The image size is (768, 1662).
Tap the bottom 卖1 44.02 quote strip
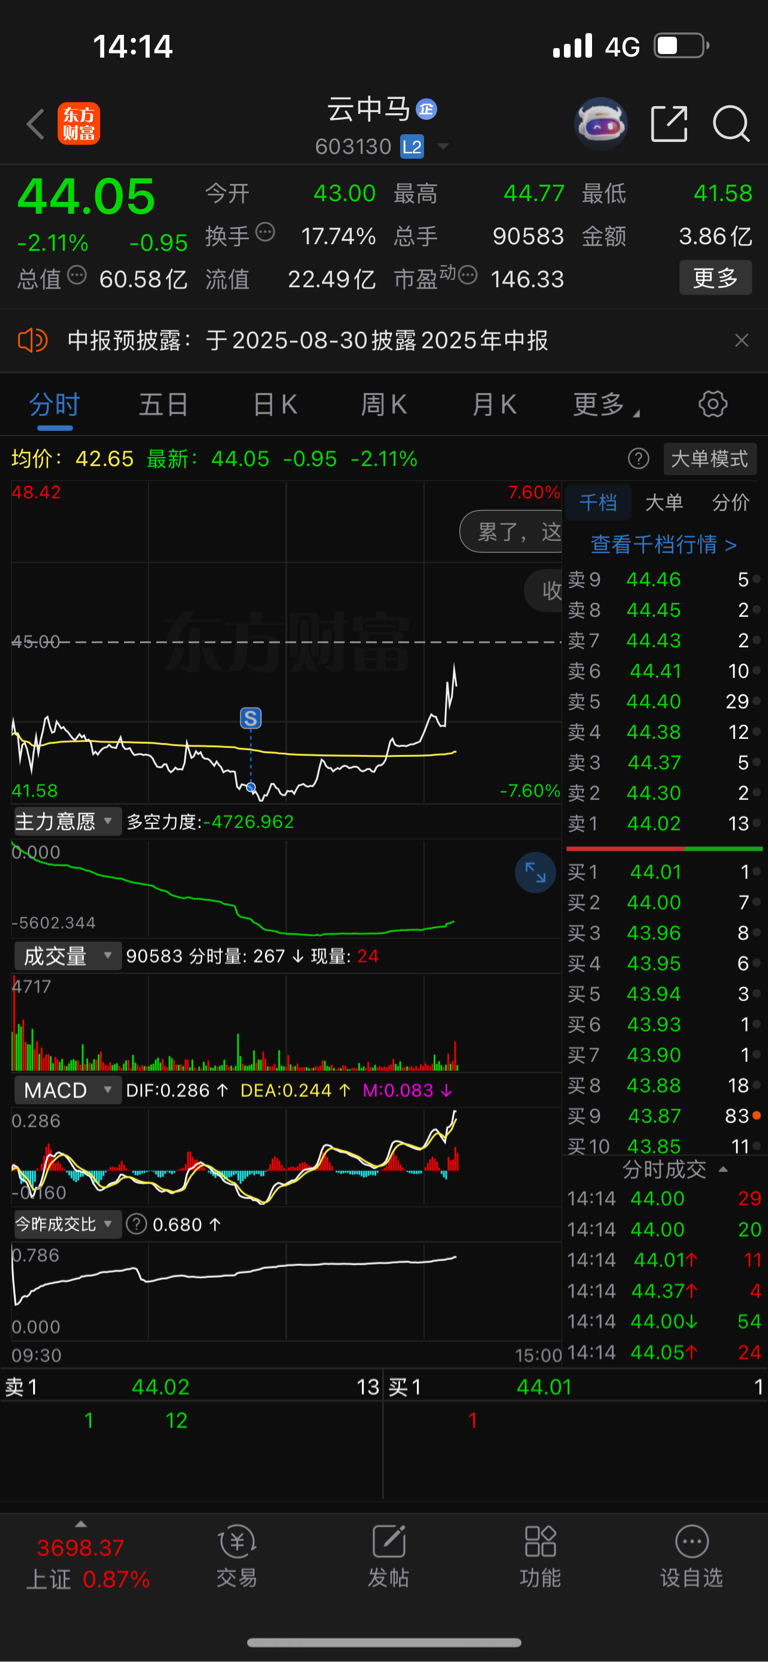point(192,1387)
